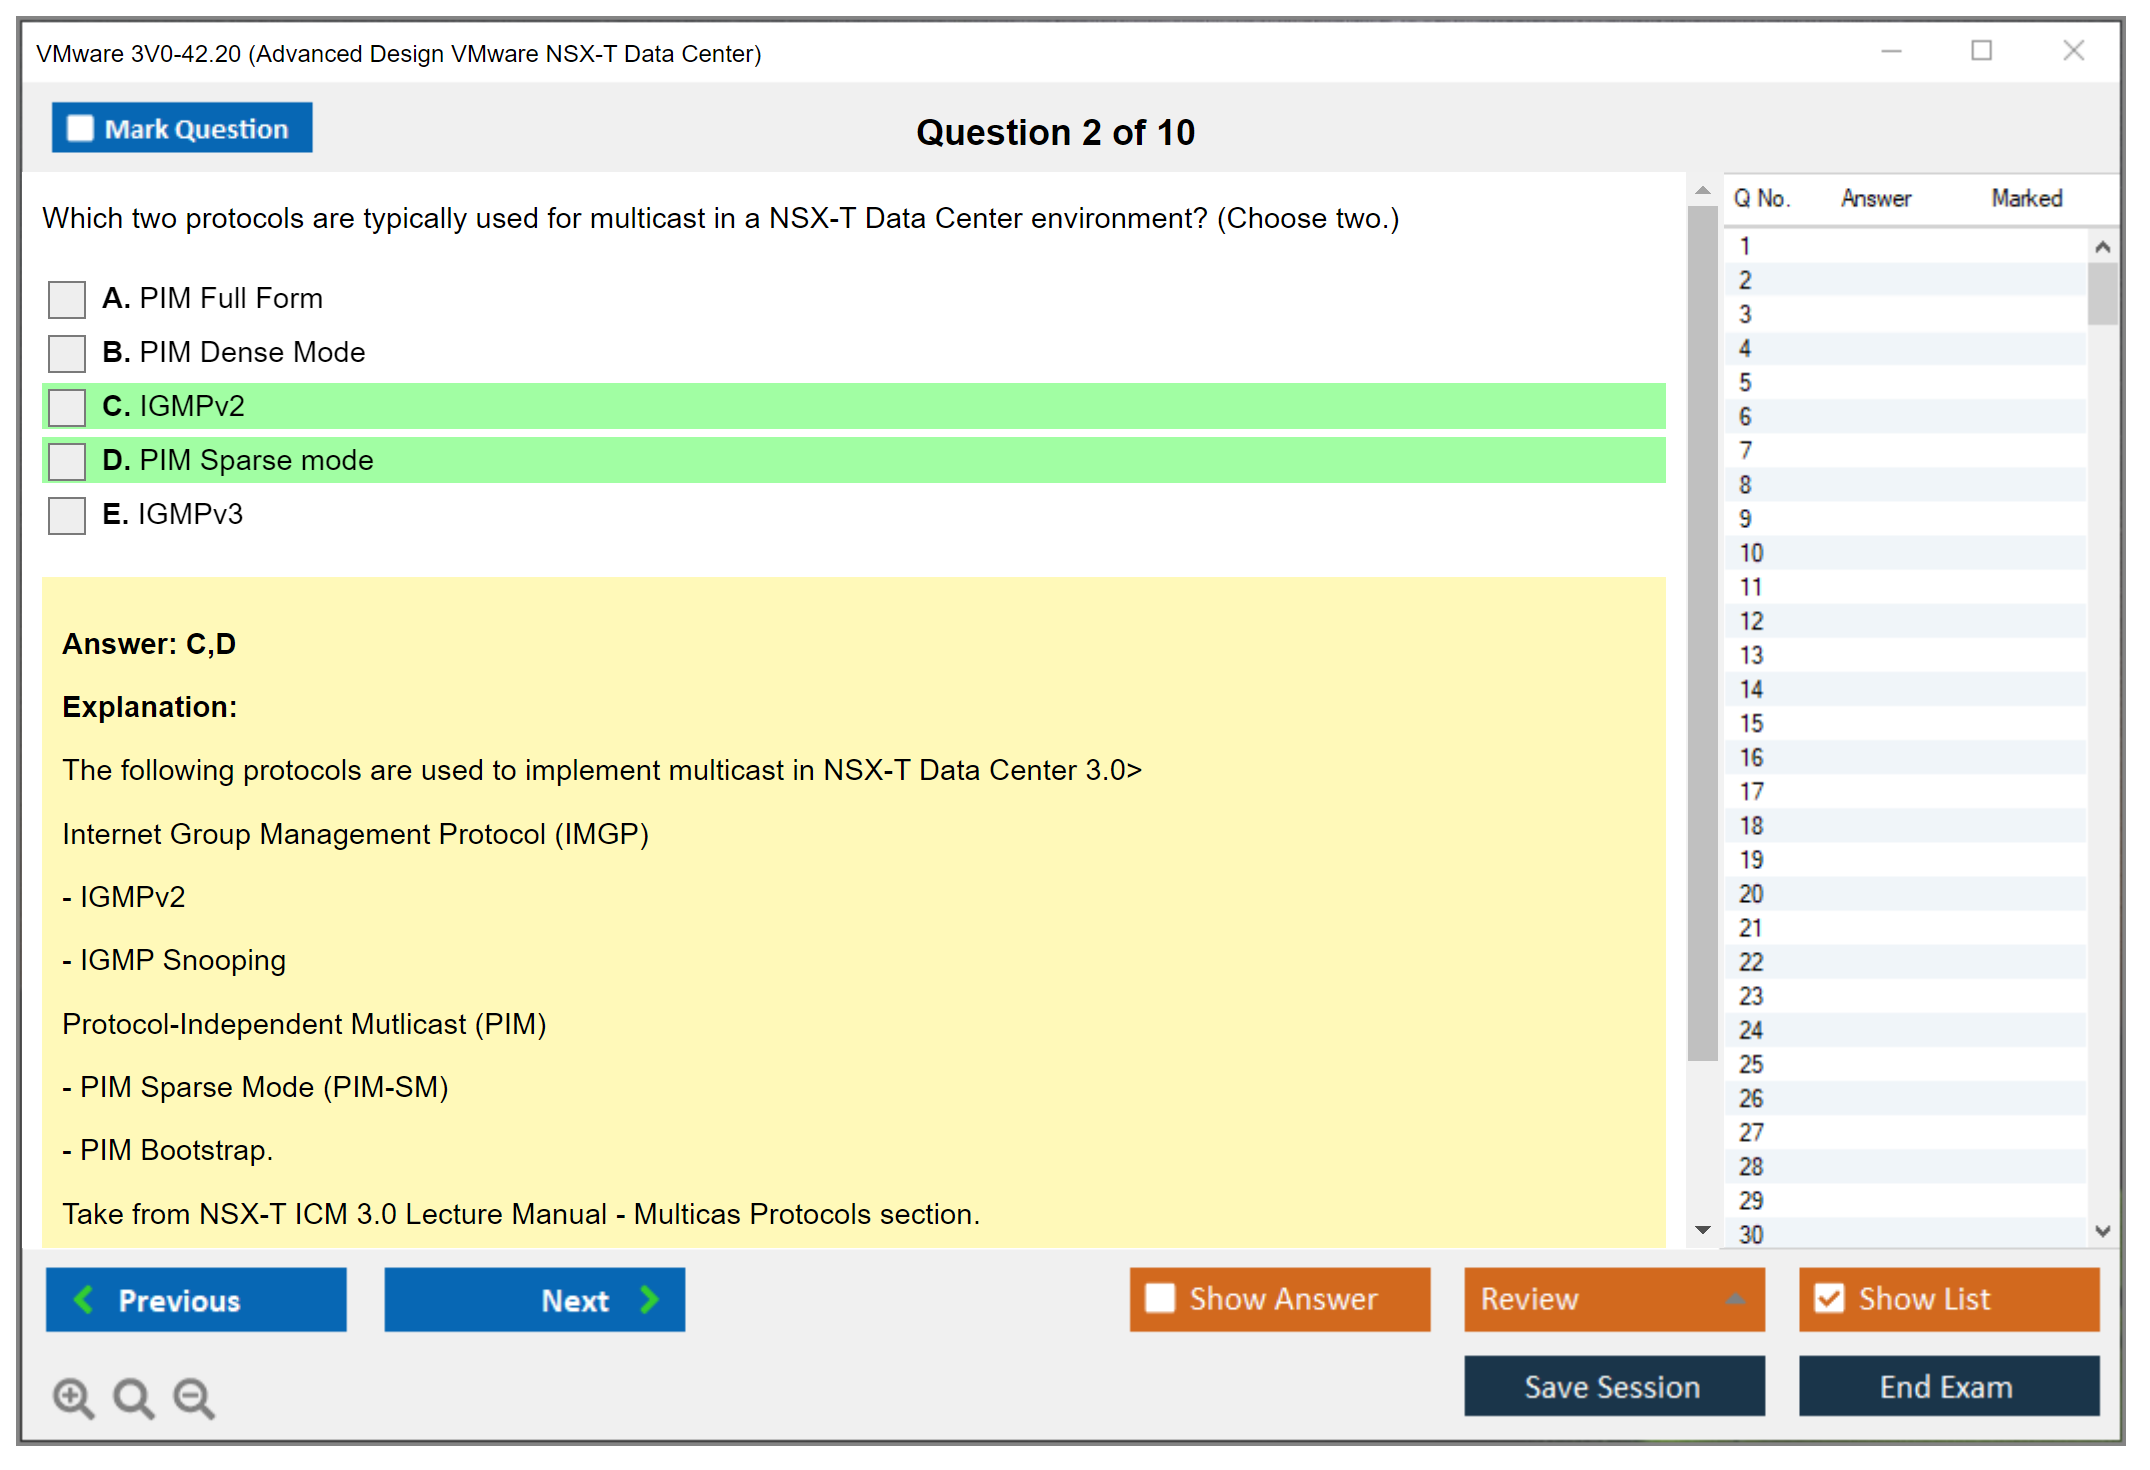Toggle Show Answer checkbox button

pos(1160,1299)
